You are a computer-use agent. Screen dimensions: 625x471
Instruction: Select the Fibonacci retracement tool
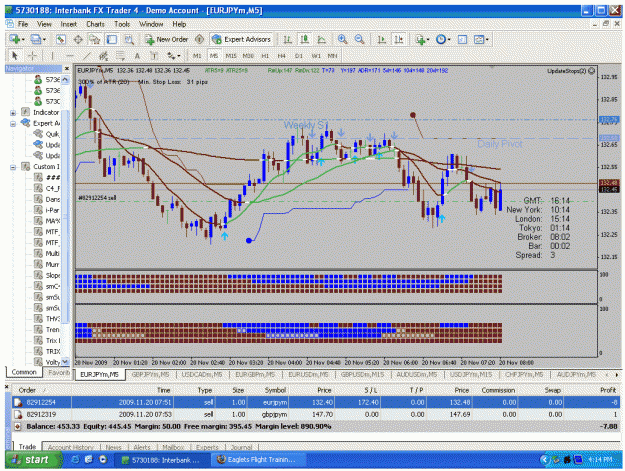tap(120, 55)
